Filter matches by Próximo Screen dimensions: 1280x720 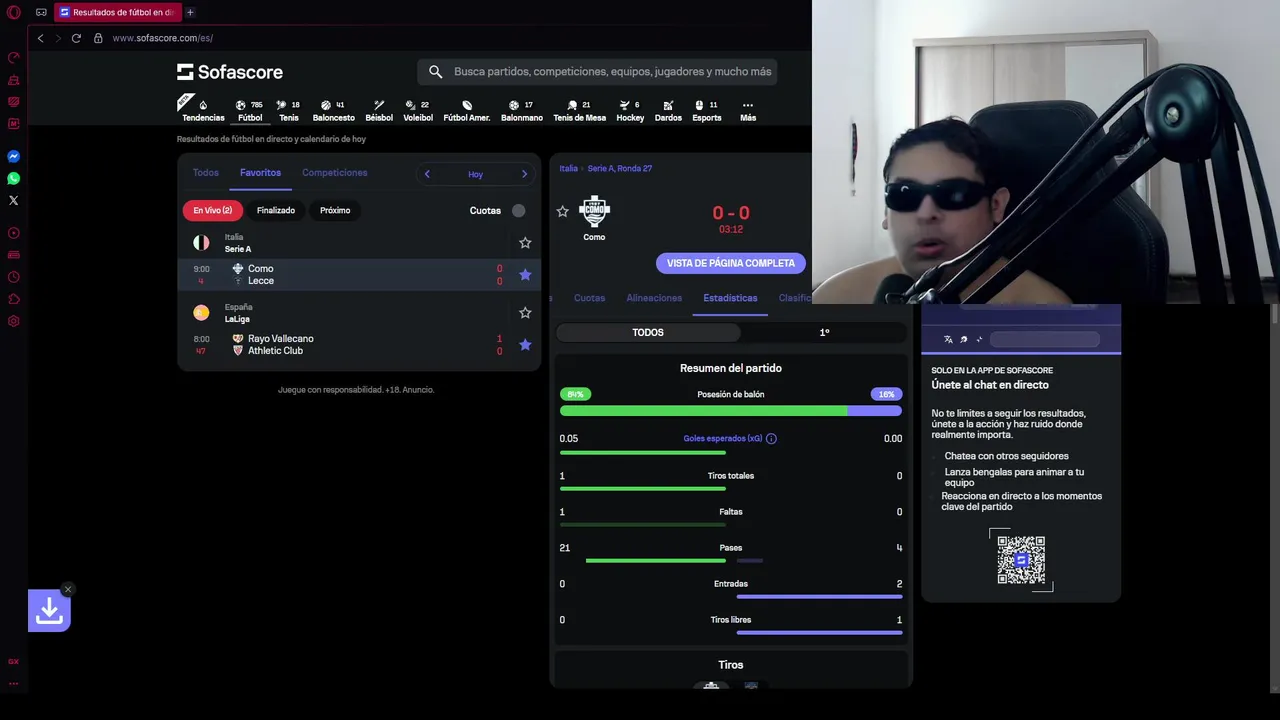(x=335, y=211)
